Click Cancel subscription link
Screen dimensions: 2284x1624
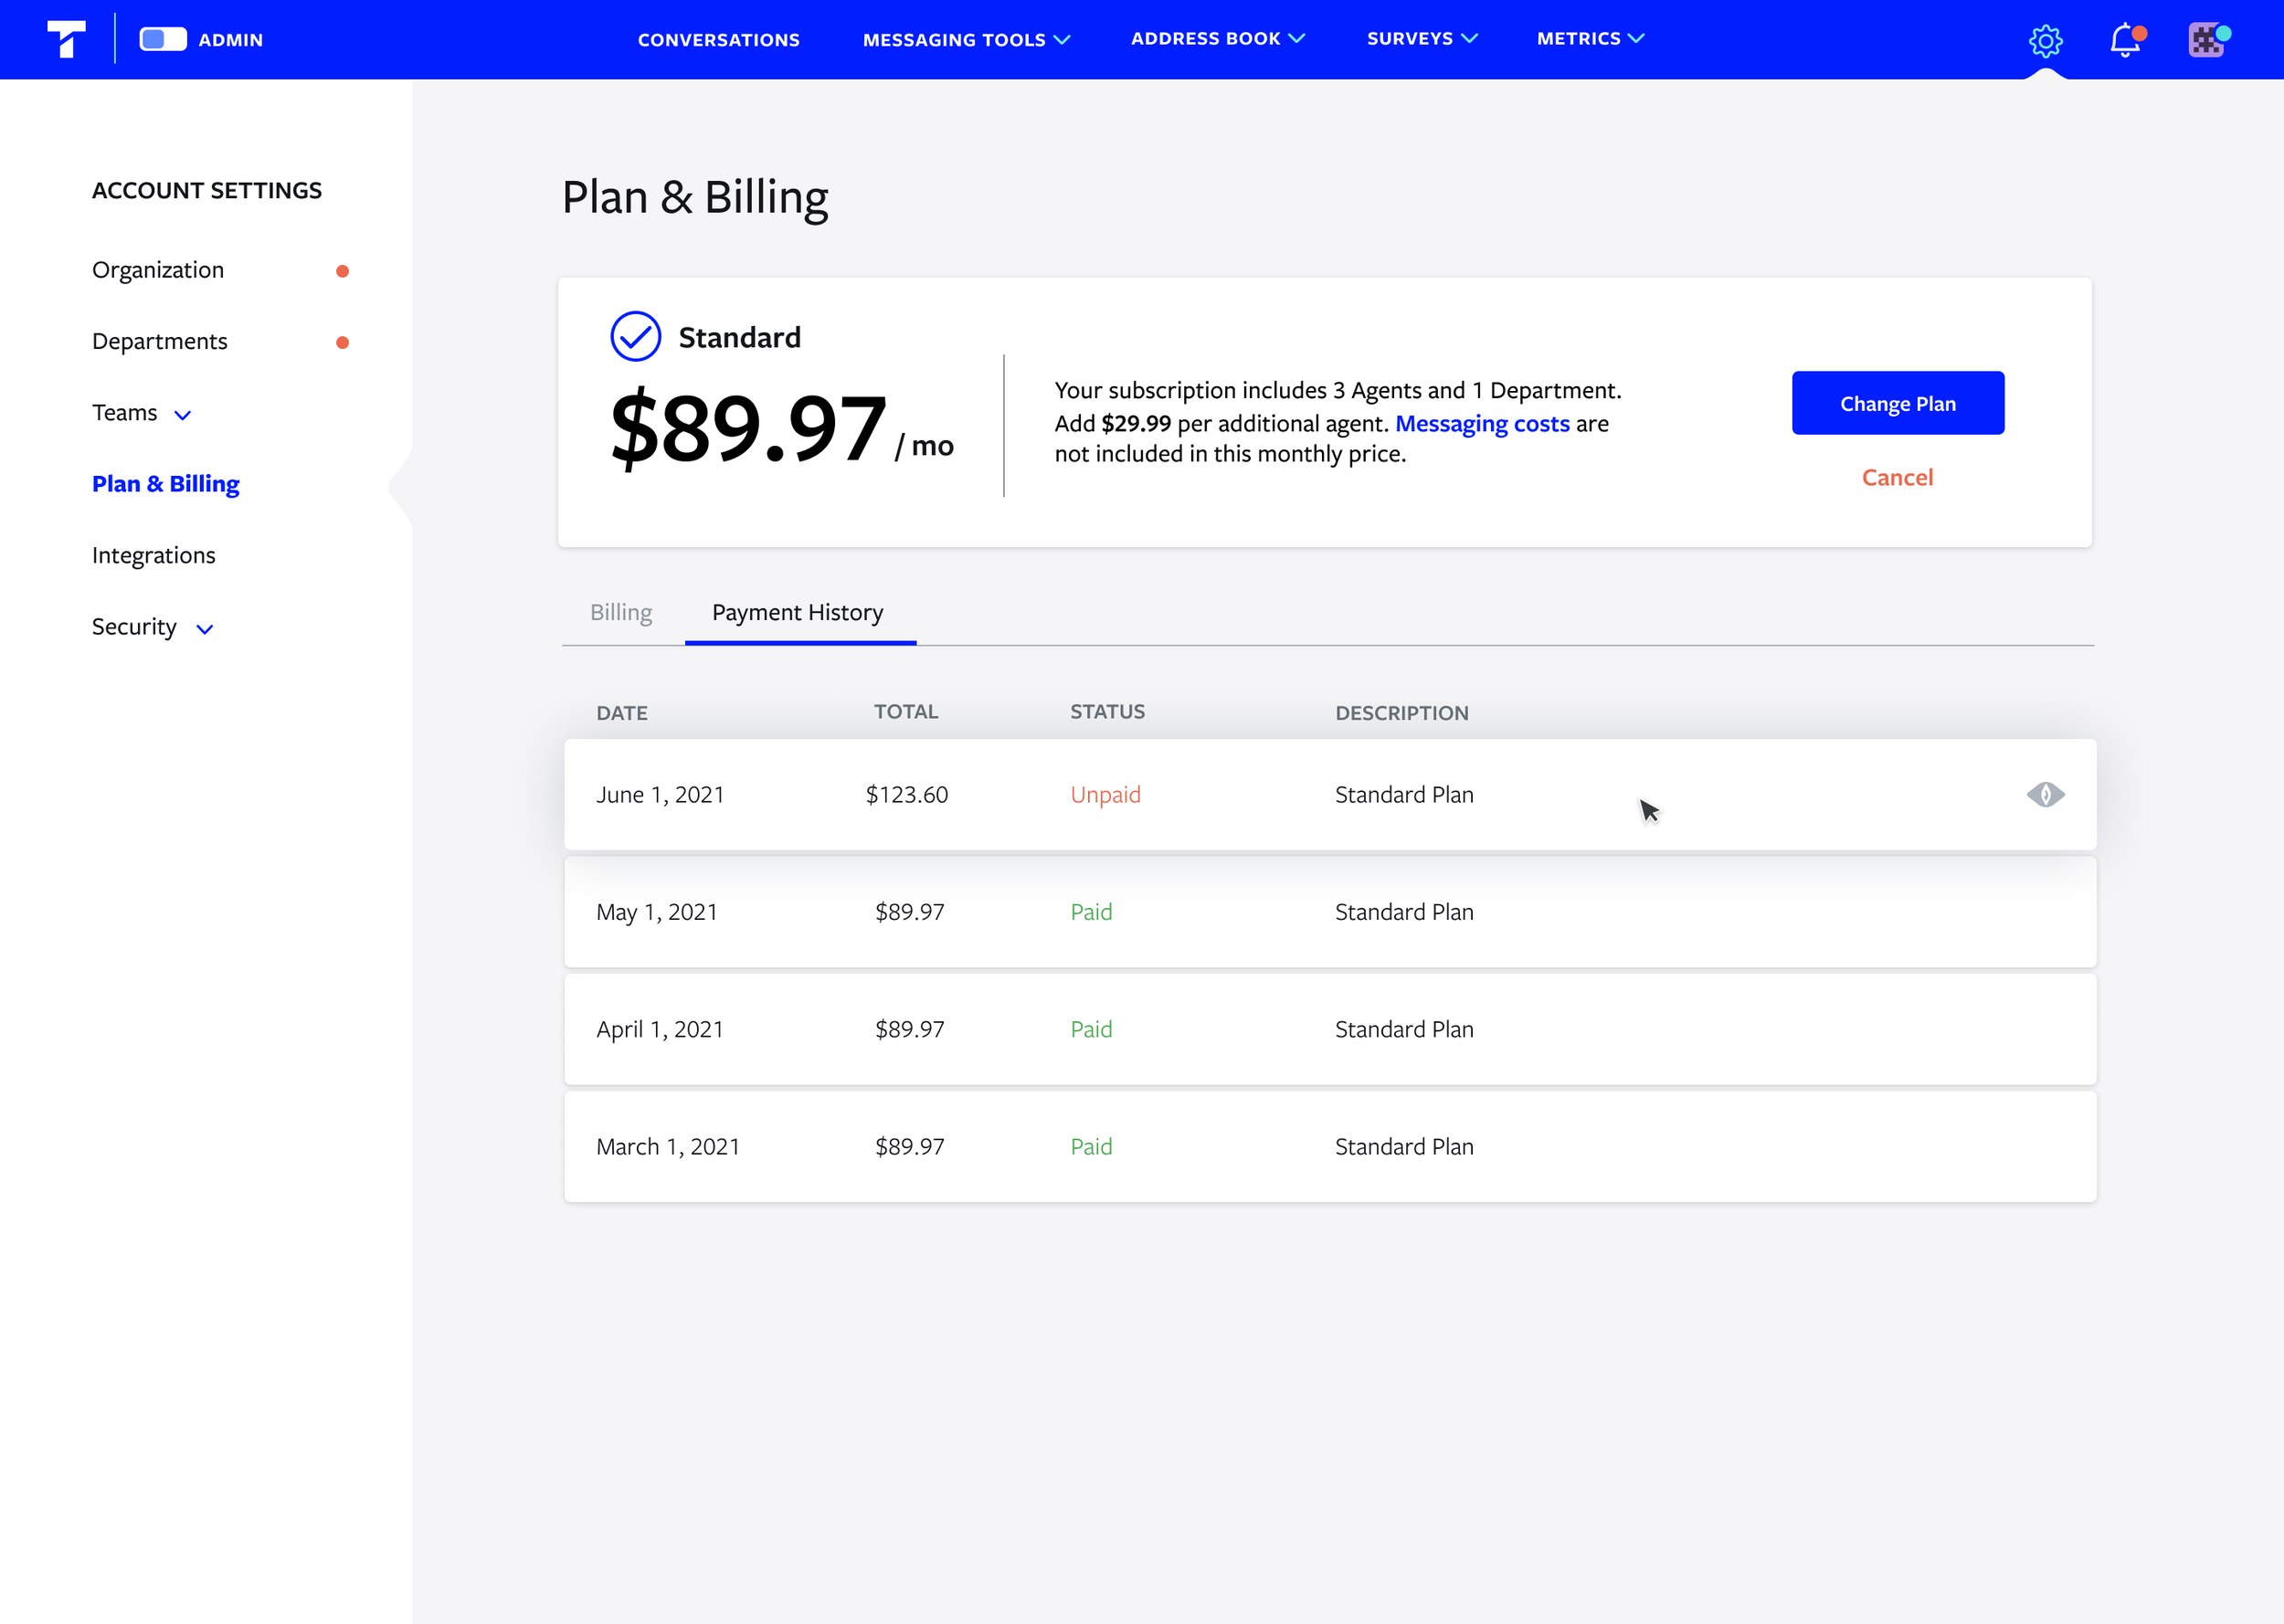point(1897,477)
